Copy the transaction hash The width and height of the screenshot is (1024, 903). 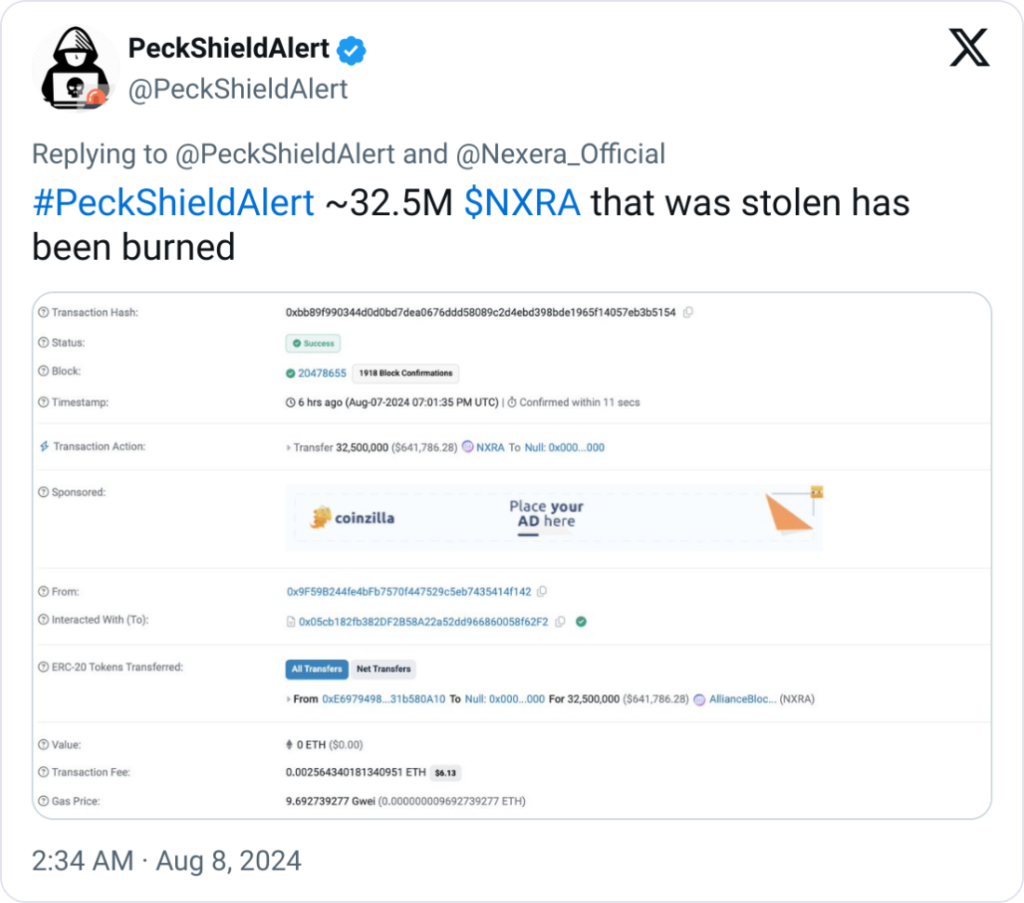[688, 313]
